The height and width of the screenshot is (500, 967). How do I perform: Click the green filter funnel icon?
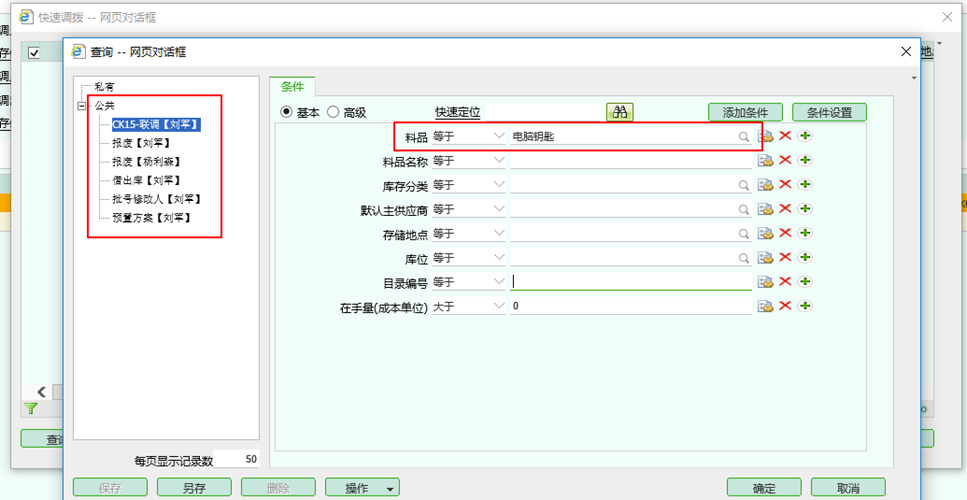(31, 408)
